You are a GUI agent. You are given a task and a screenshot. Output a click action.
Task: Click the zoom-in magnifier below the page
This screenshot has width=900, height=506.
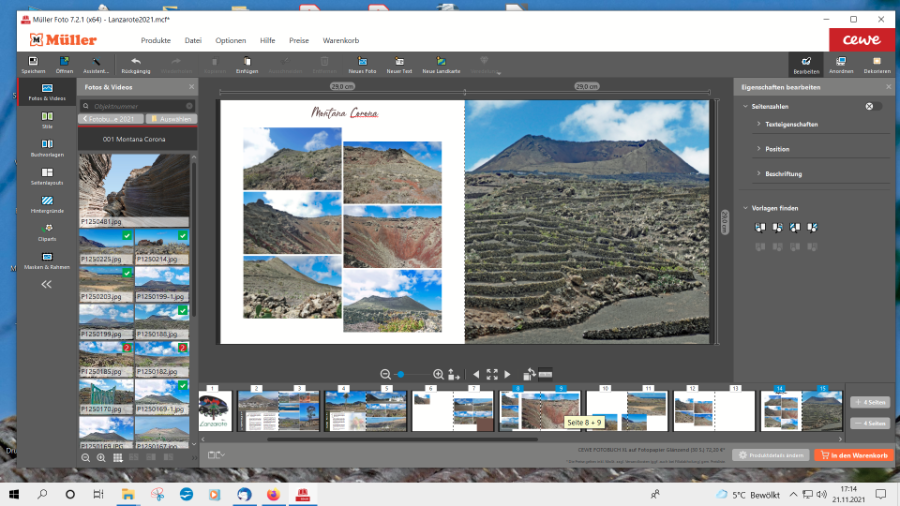tap(438, 374)
